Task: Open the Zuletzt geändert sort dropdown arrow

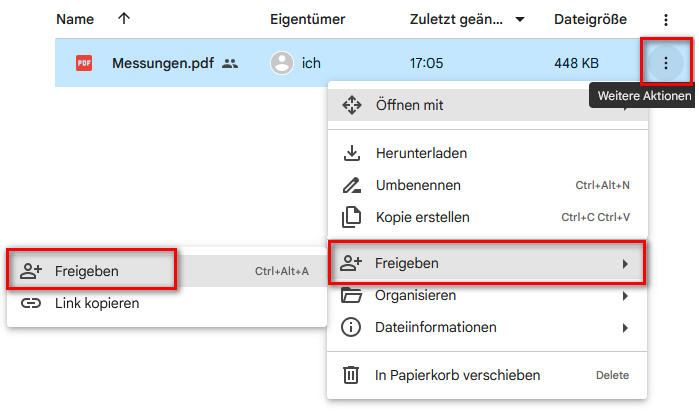Action: click(520, 19)
